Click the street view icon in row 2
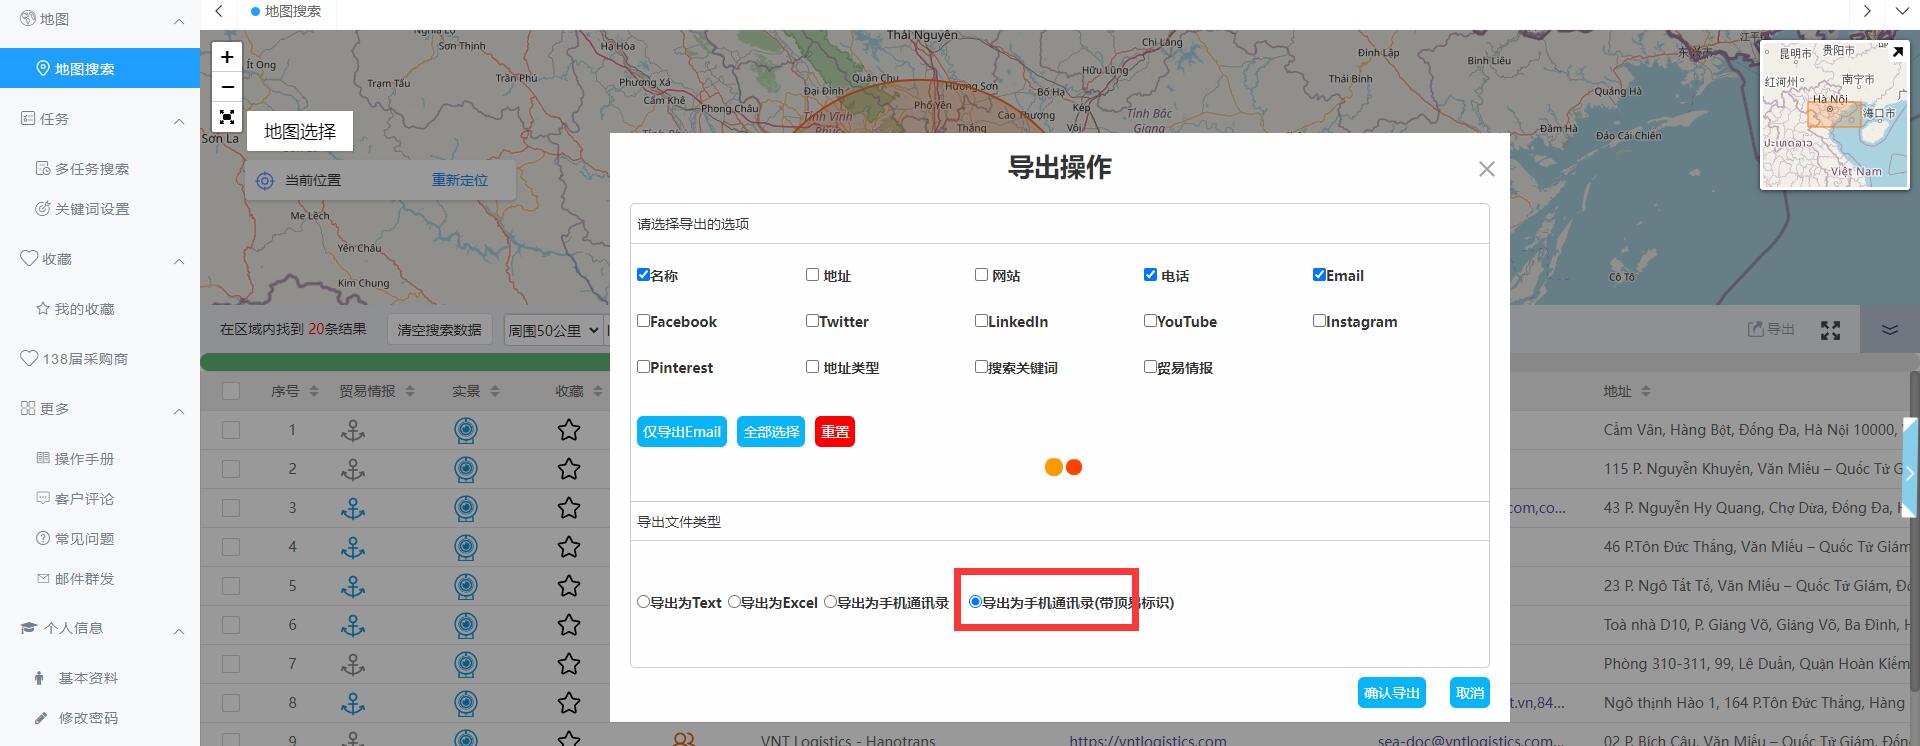This screenshot has height=746, width=1920. click(465, 469)
